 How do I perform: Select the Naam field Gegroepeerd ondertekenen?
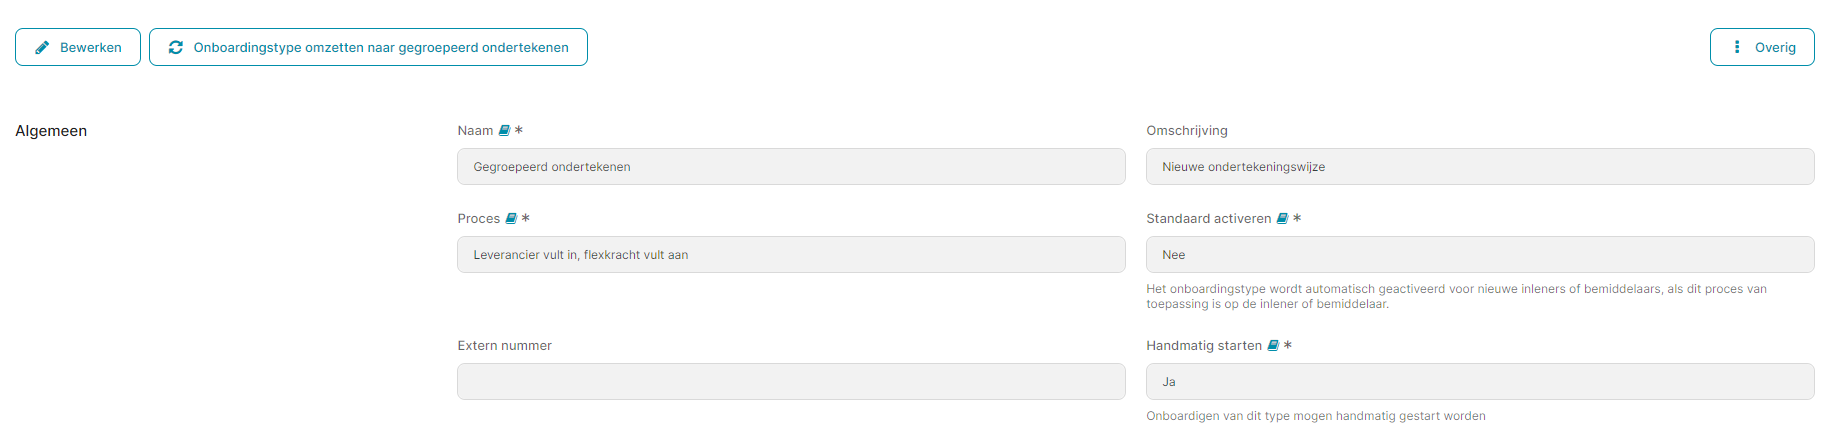(x=791, y=167)
